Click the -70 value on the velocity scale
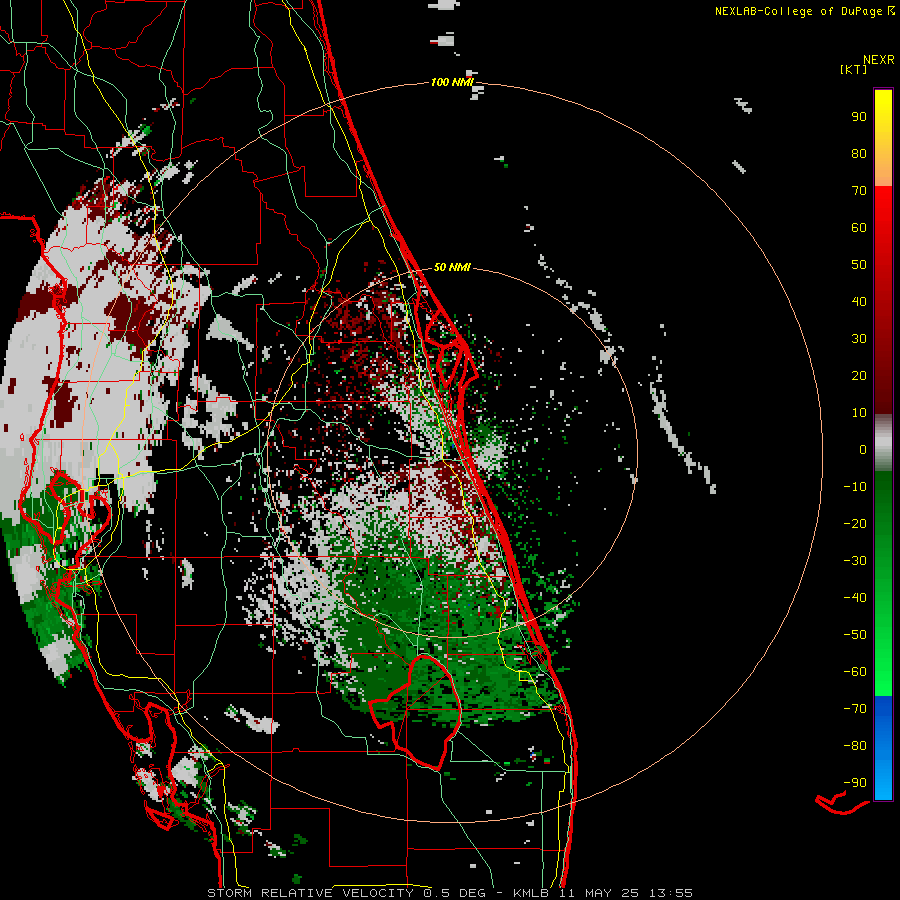The width and height of the screenshot is (900, 900). 855,709
